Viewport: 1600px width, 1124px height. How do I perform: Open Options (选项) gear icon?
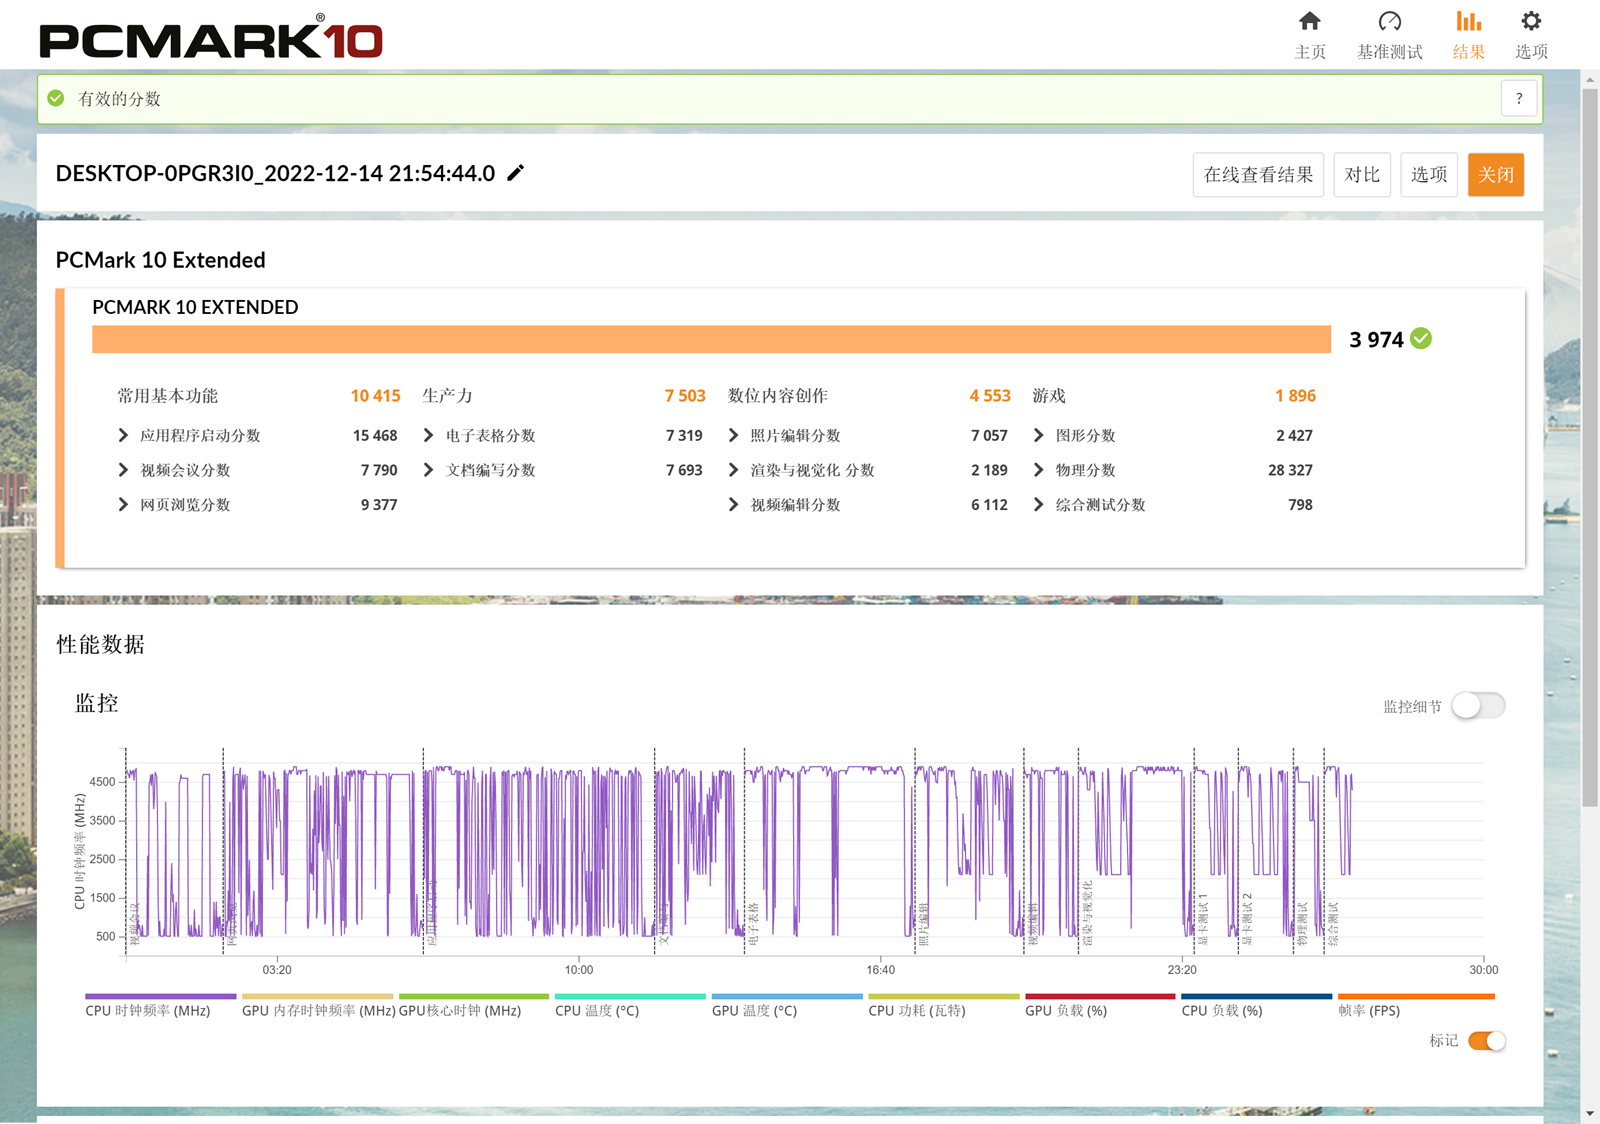point(1531,22)
